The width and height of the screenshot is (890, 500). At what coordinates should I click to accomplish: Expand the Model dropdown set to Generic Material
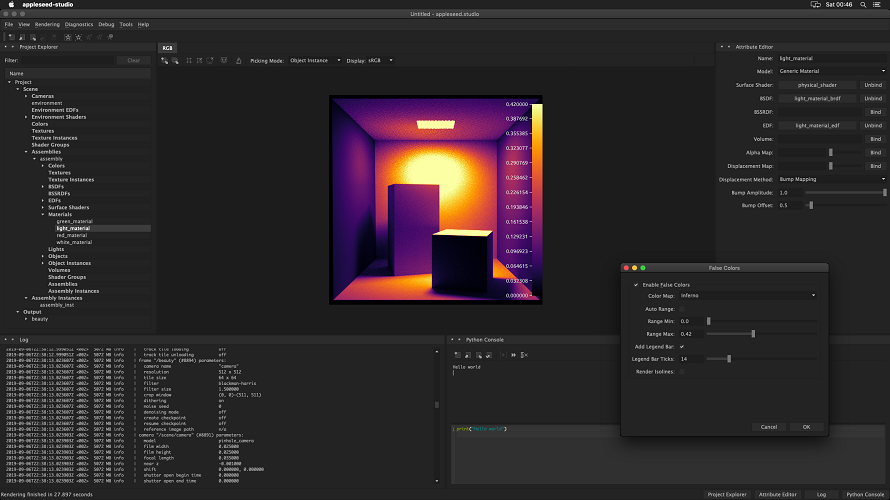(833, 71)
